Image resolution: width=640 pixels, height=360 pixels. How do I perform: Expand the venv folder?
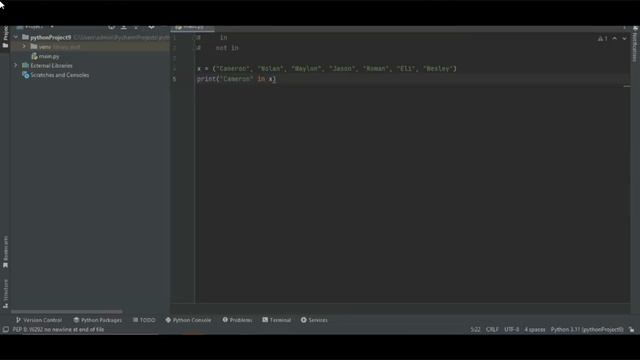click(24, 47)
